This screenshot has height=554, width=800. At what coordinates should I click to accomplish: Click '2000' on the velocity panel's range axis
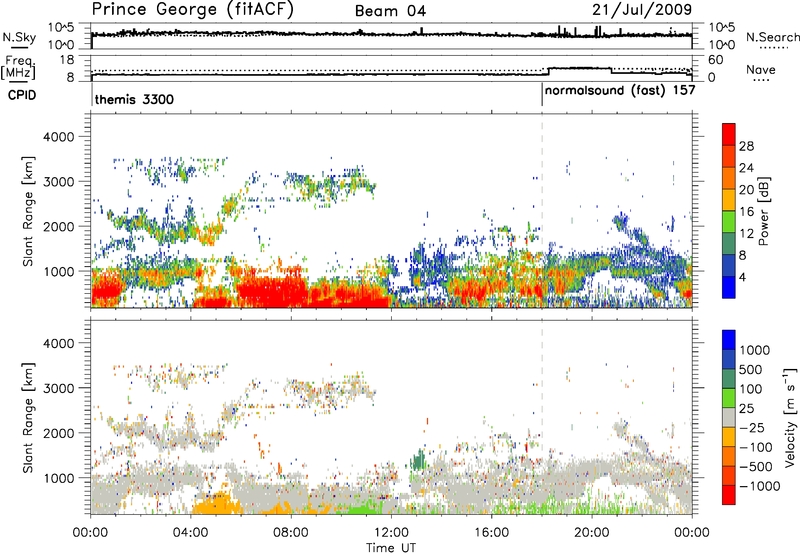point(58,433)
